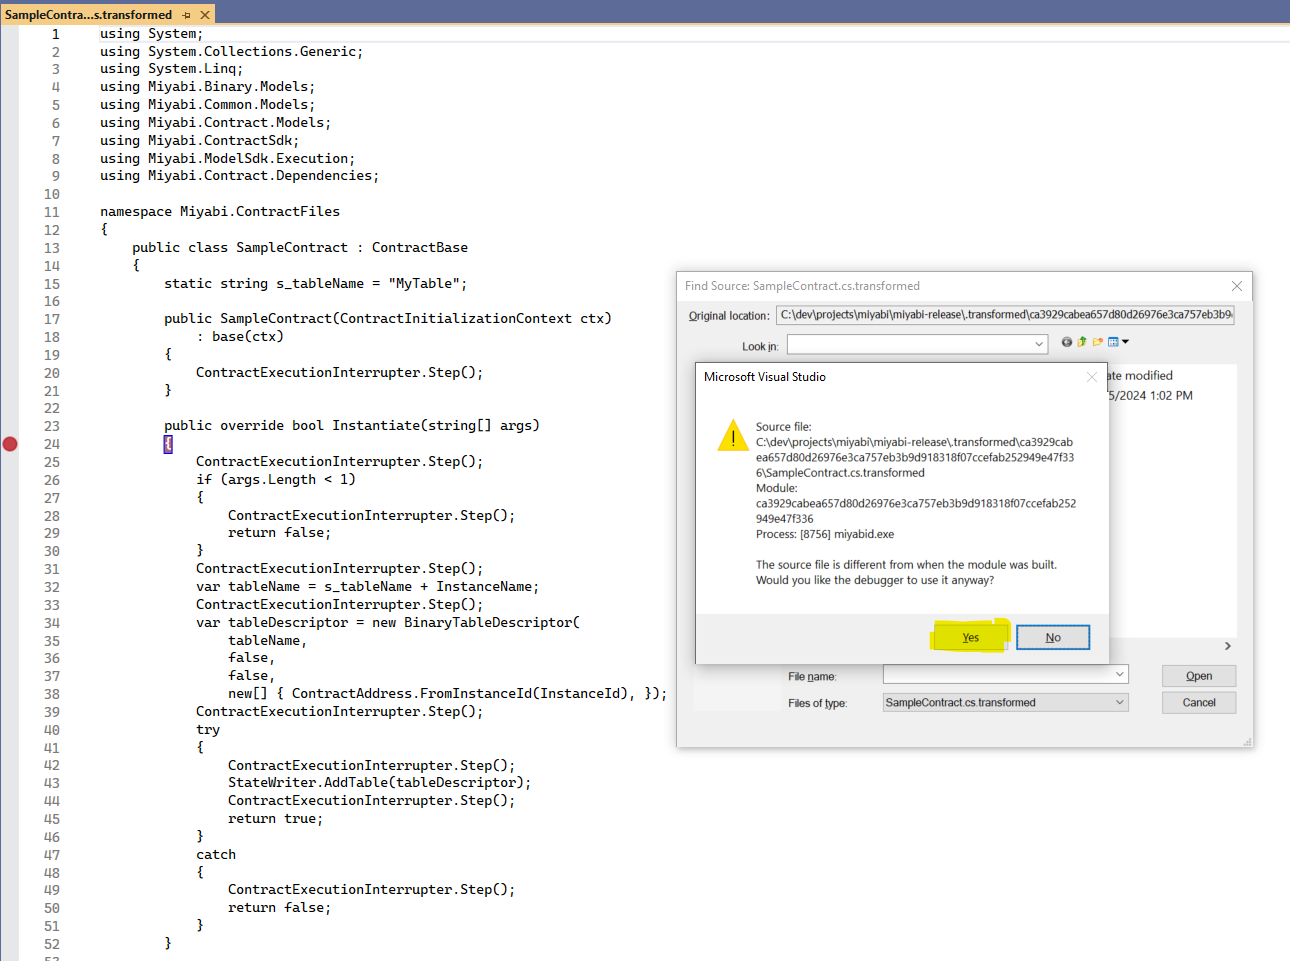The image size is (1290, 961).
Task: Click 'public class SampleContract' on line 13
Action: click(x=240, y=248)
